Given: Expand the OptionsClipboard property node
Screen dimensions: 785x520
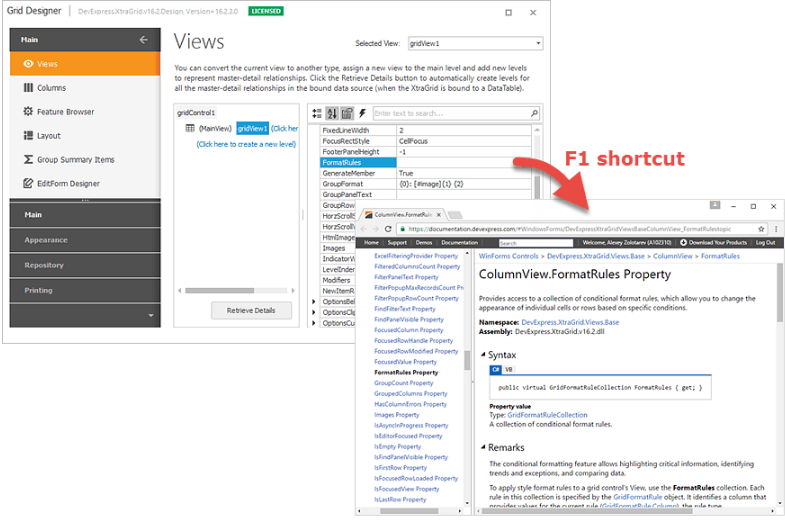Looking at the screenshot, I should tap(314, 312).
